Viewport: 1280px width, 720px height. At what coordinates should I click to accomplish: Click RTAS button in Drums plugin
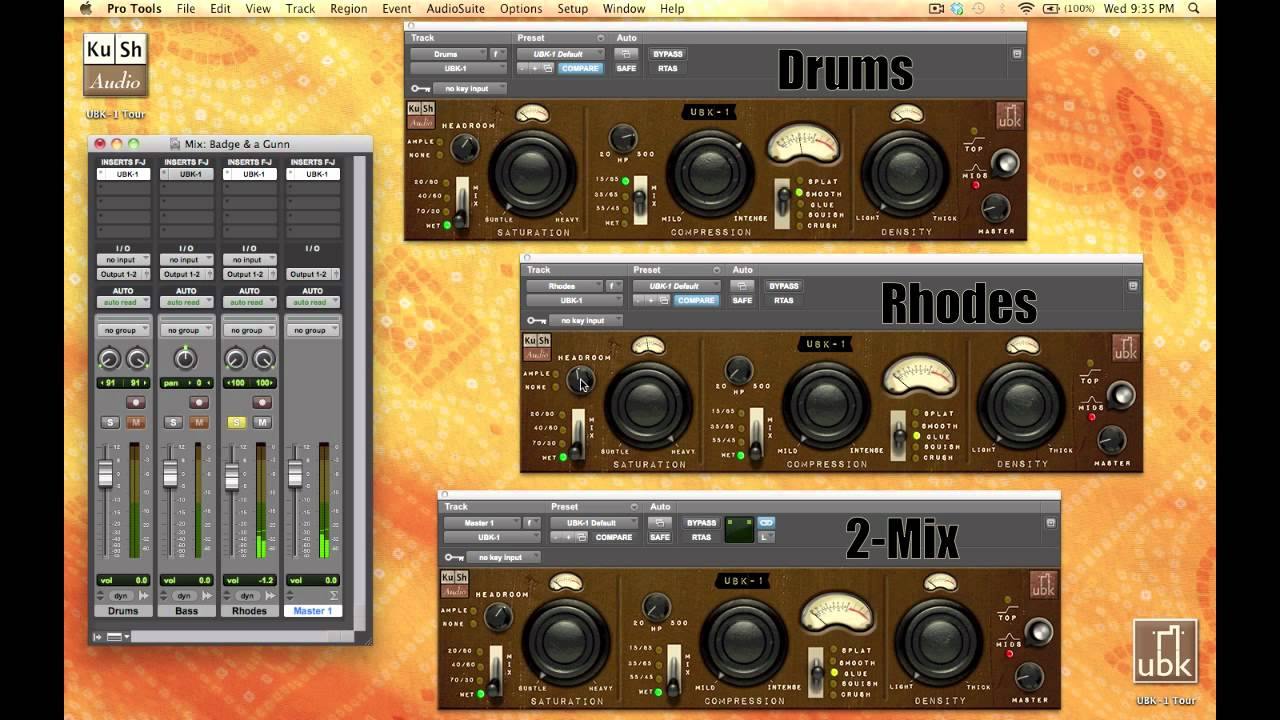coord(667,69)
